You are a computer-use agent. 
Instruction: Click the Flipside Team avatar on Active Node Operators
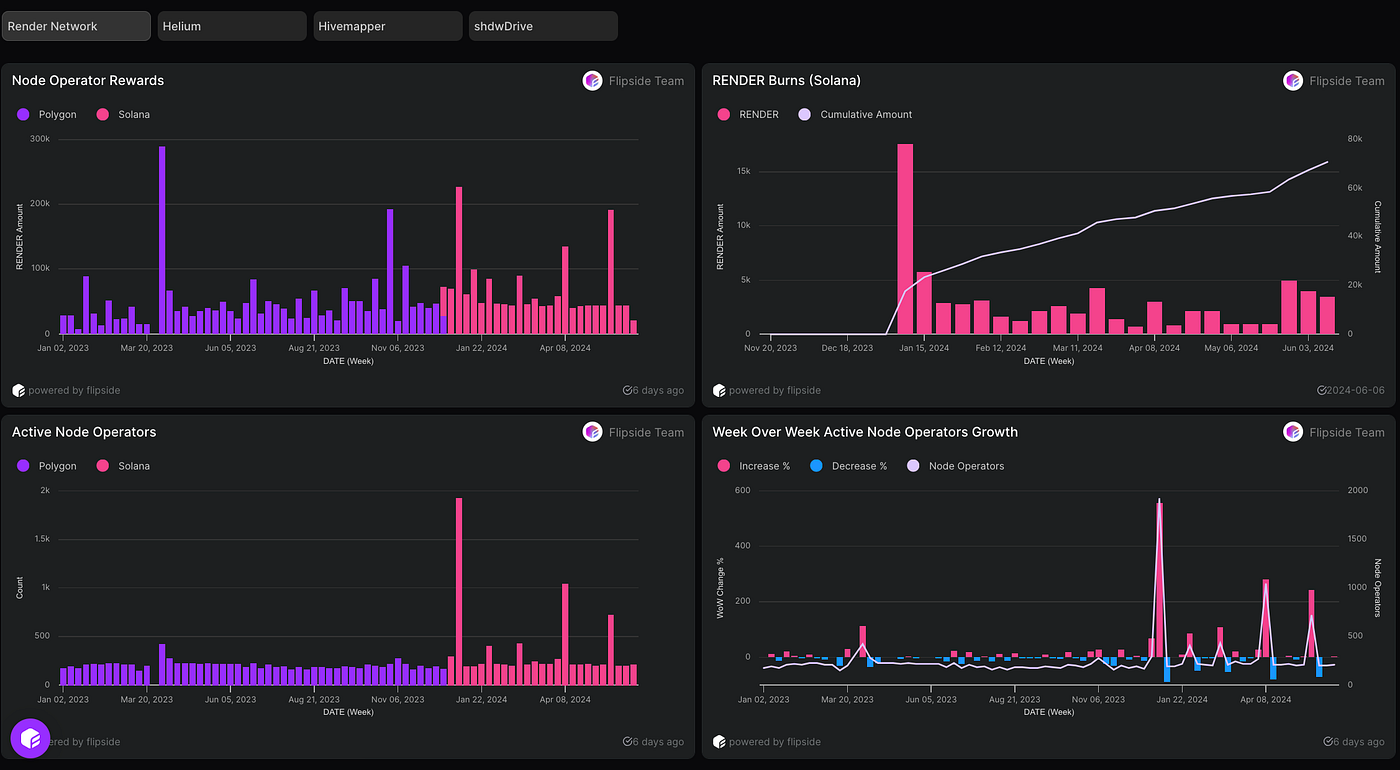[x=592, y=432]
